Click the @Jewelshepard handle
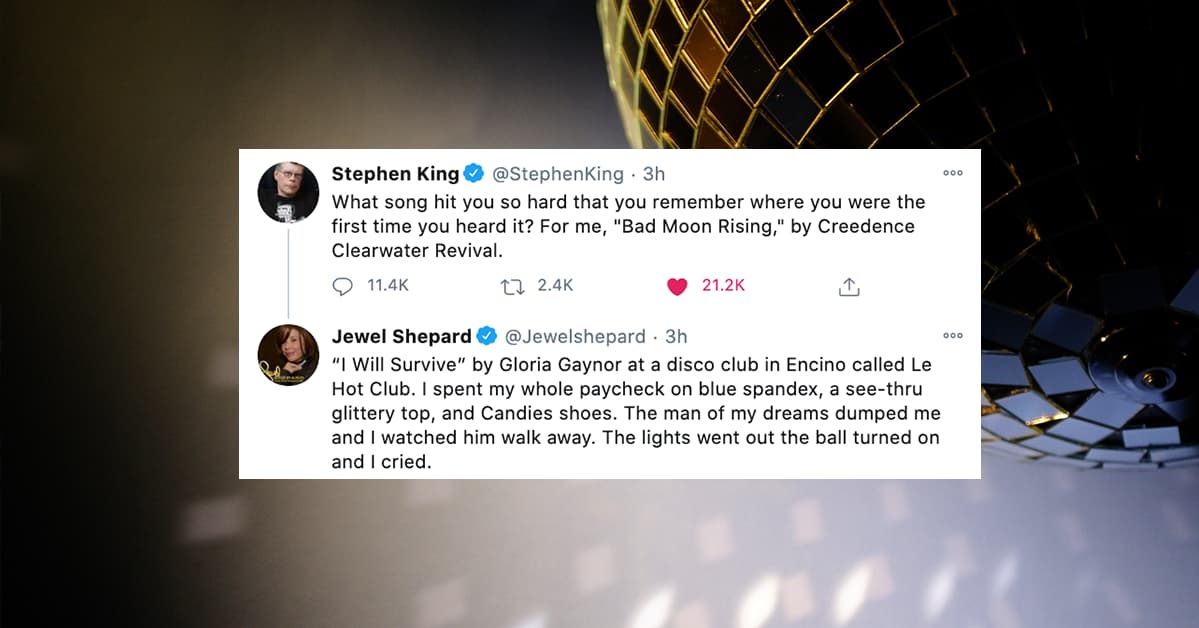The height and width of the screenshot is (628, 1199). coord(575,336)
